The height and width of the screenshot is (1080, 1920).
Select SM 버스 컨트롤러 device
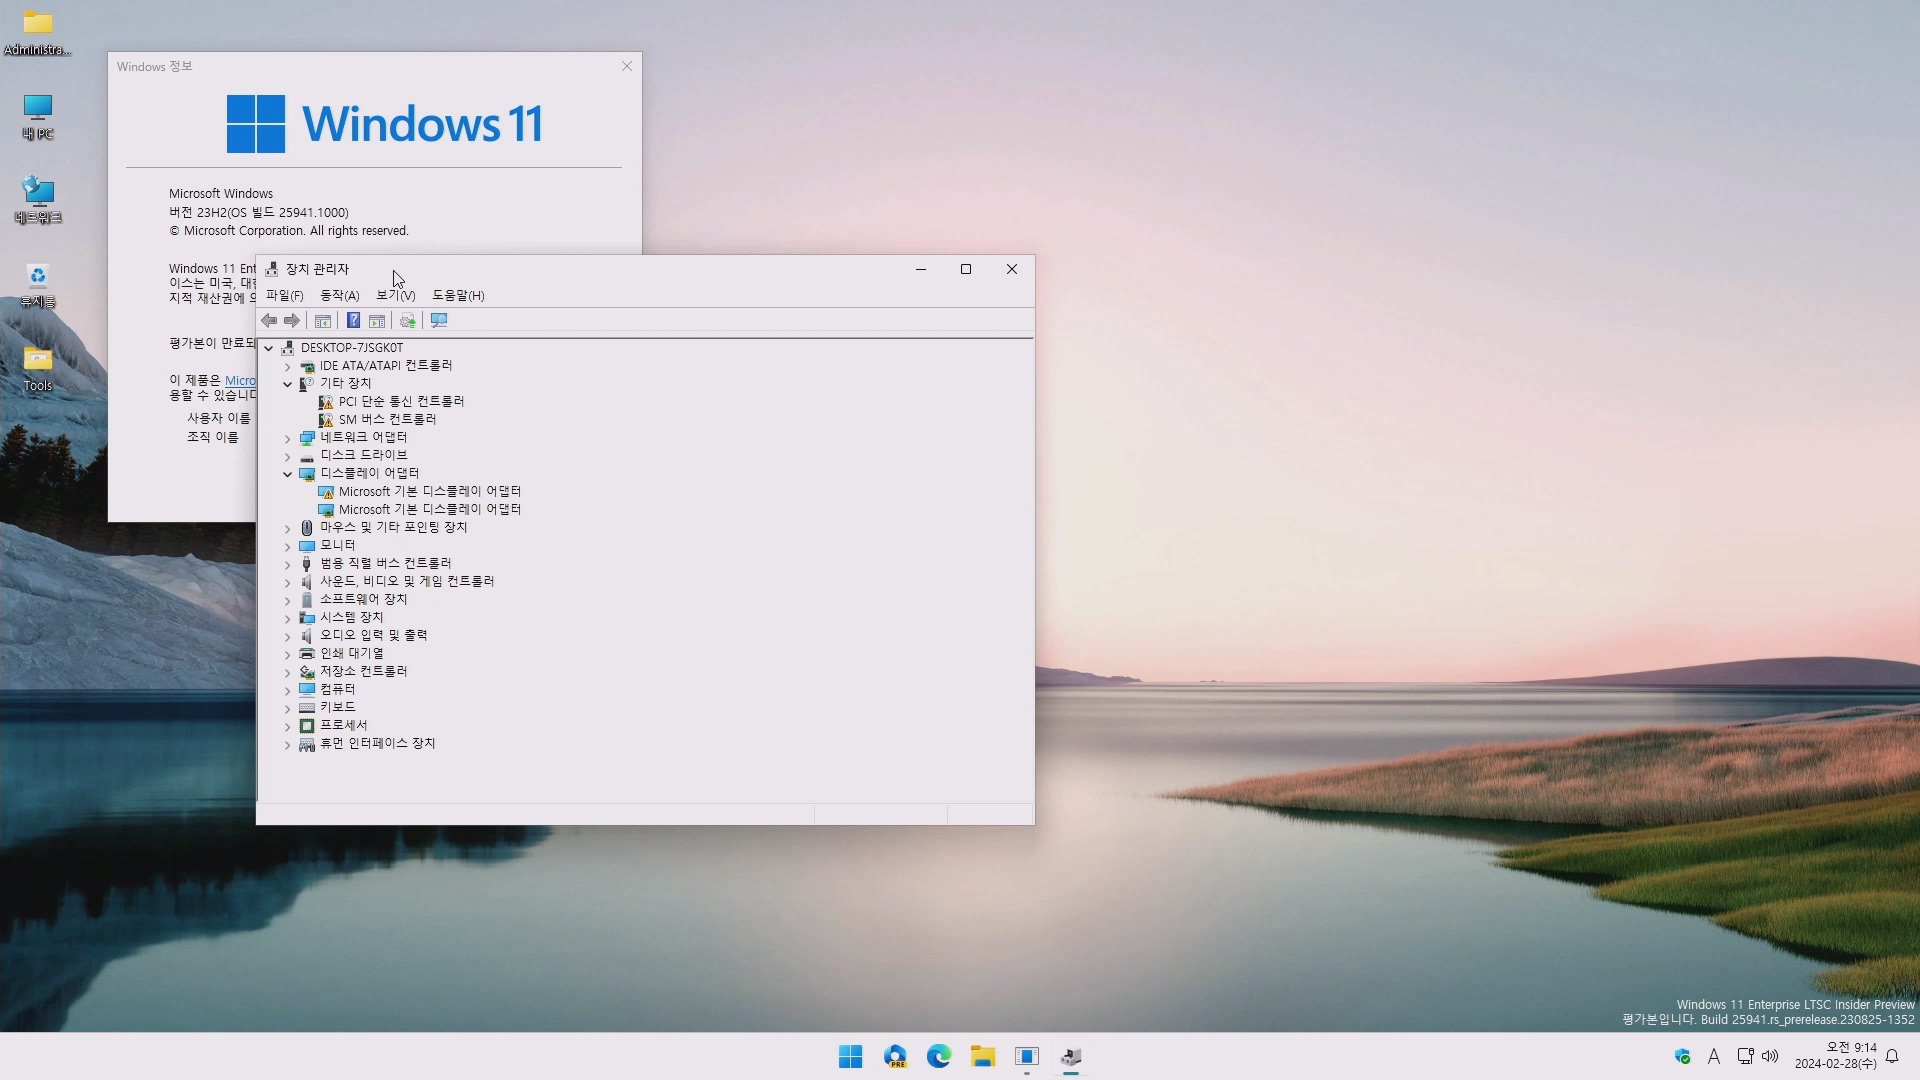point(387,420)
